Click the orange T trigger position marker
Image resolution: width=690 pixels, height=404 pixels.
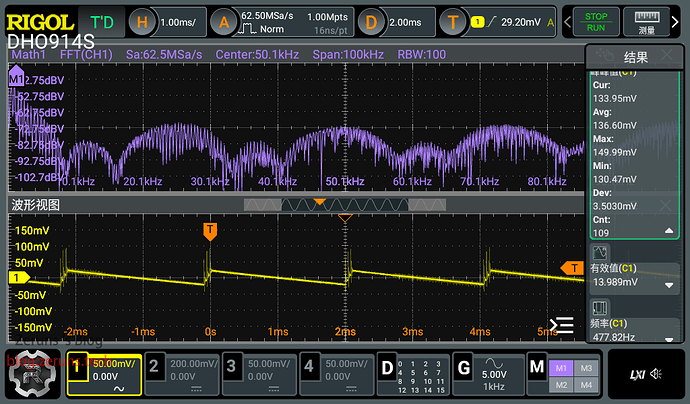click(x=210, y=231)
